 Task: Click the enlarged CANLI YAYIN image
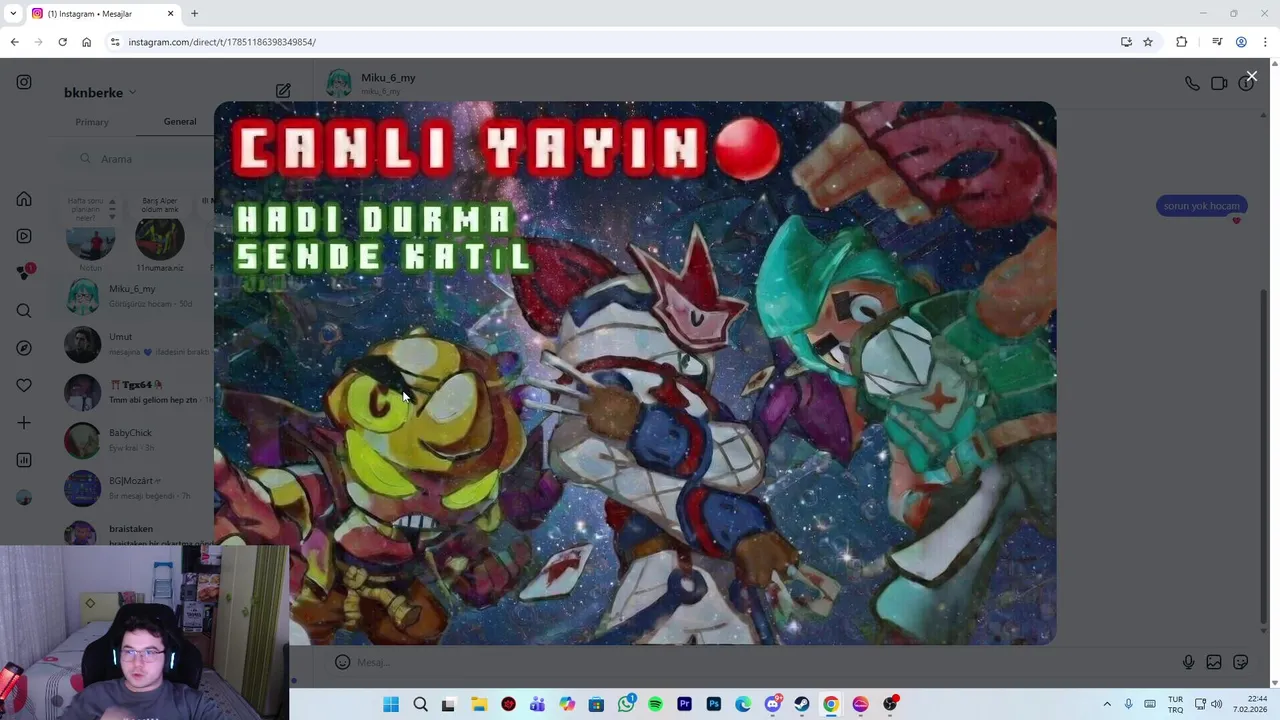coord(635,372)
